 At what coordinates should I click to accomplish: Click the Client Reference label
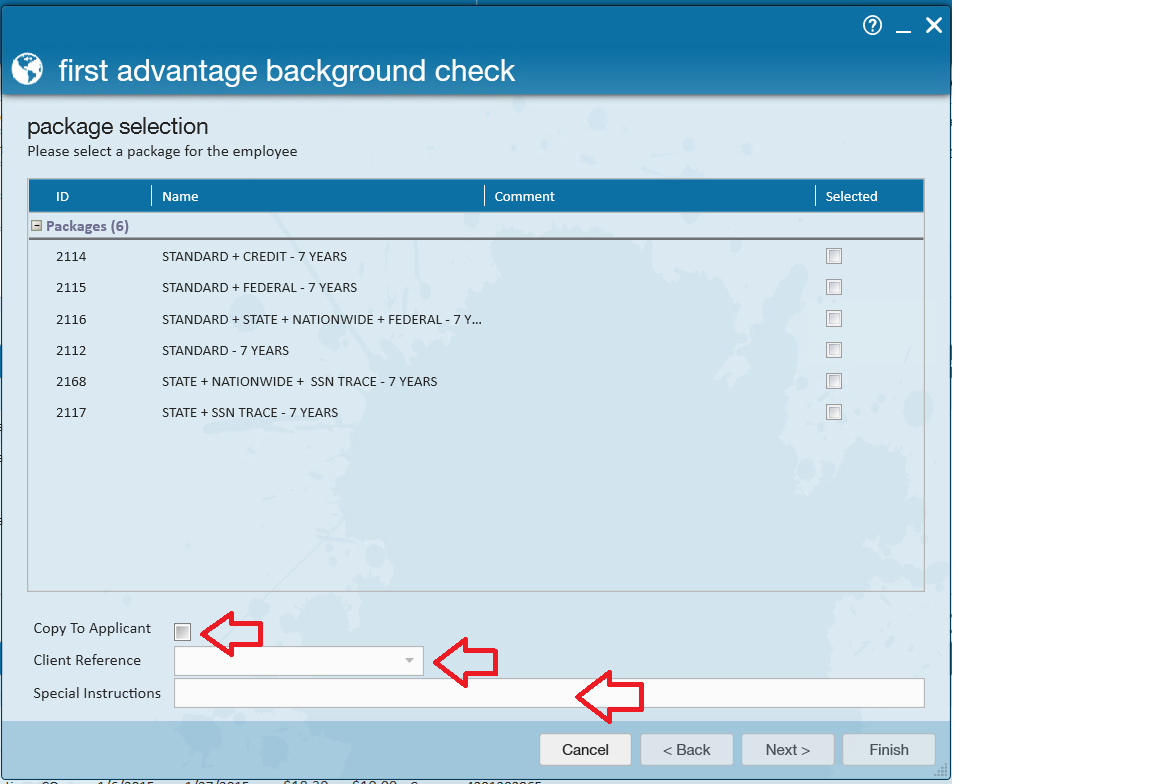click(x=87, y=660)
